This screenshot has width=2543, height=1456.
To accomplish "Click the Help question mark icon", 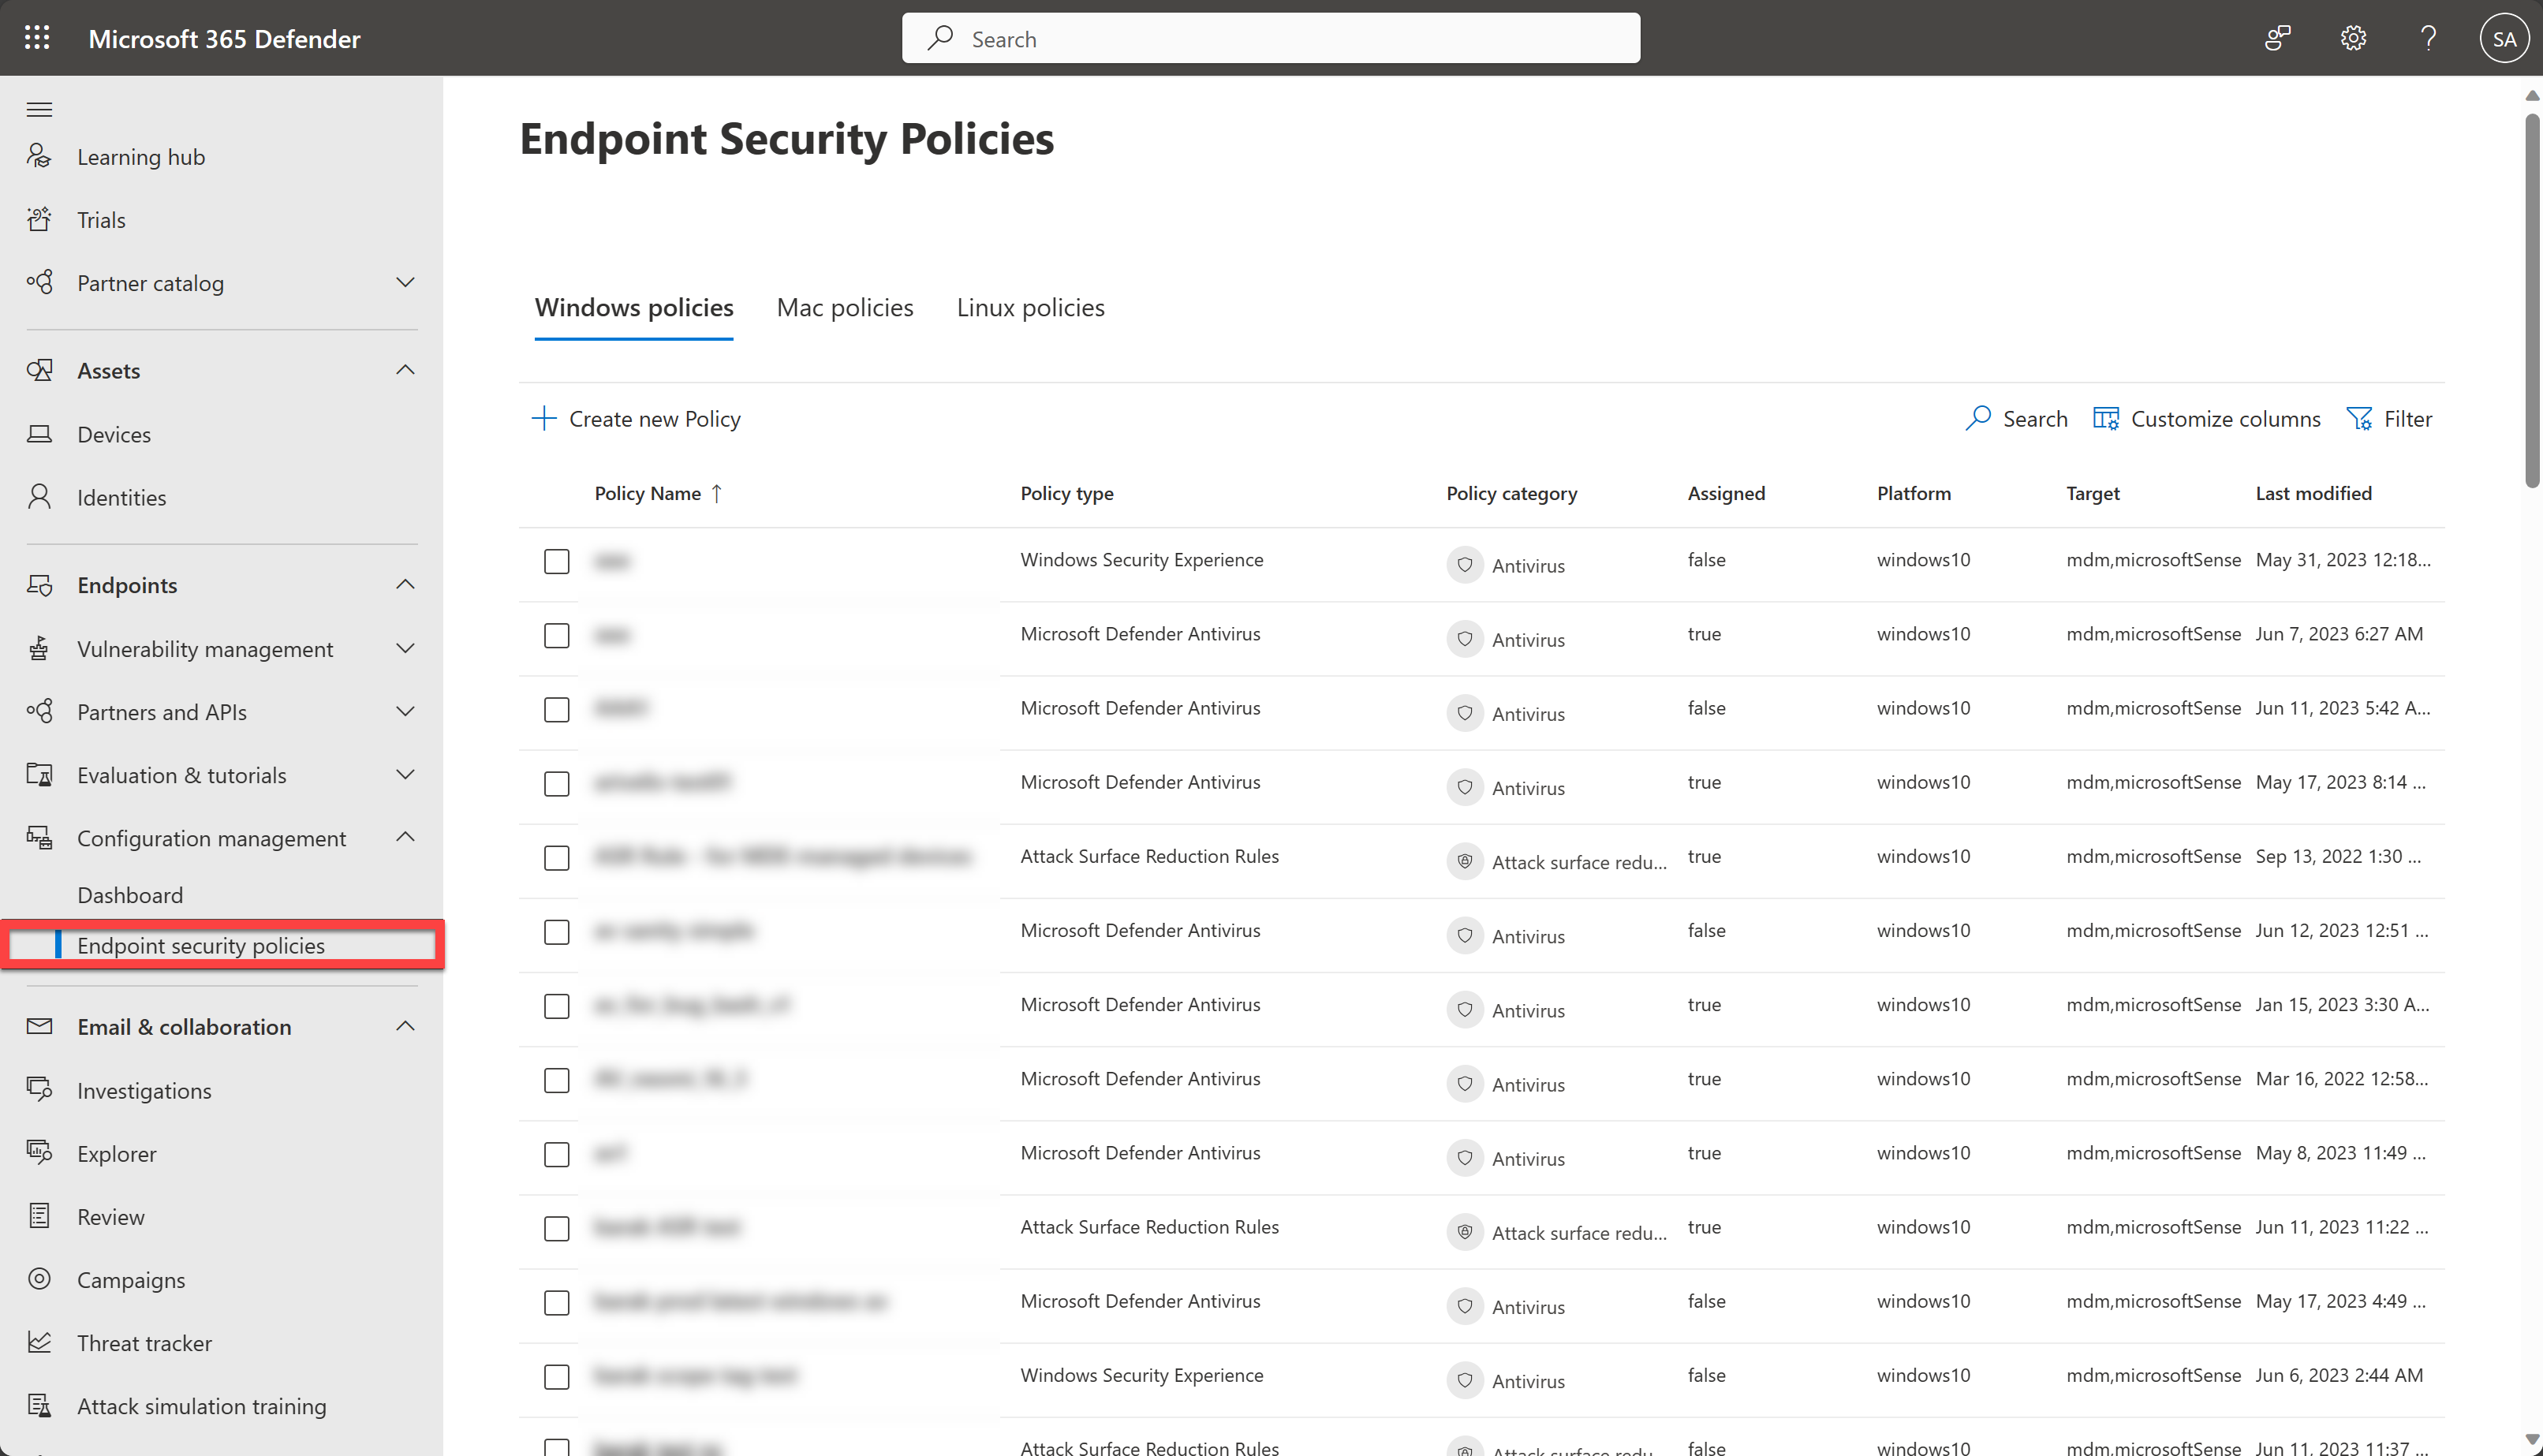I will (x=2429, y=39).
